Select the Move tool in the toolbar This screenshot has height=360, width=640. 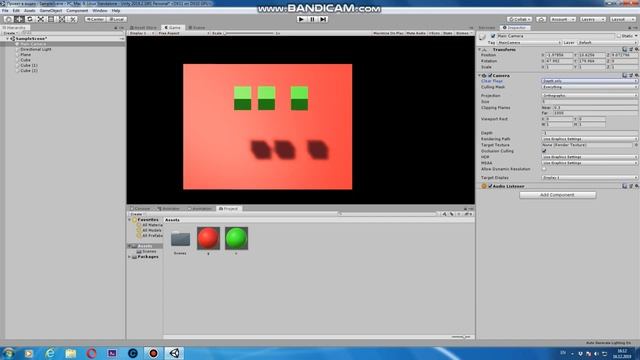[19, 19]
